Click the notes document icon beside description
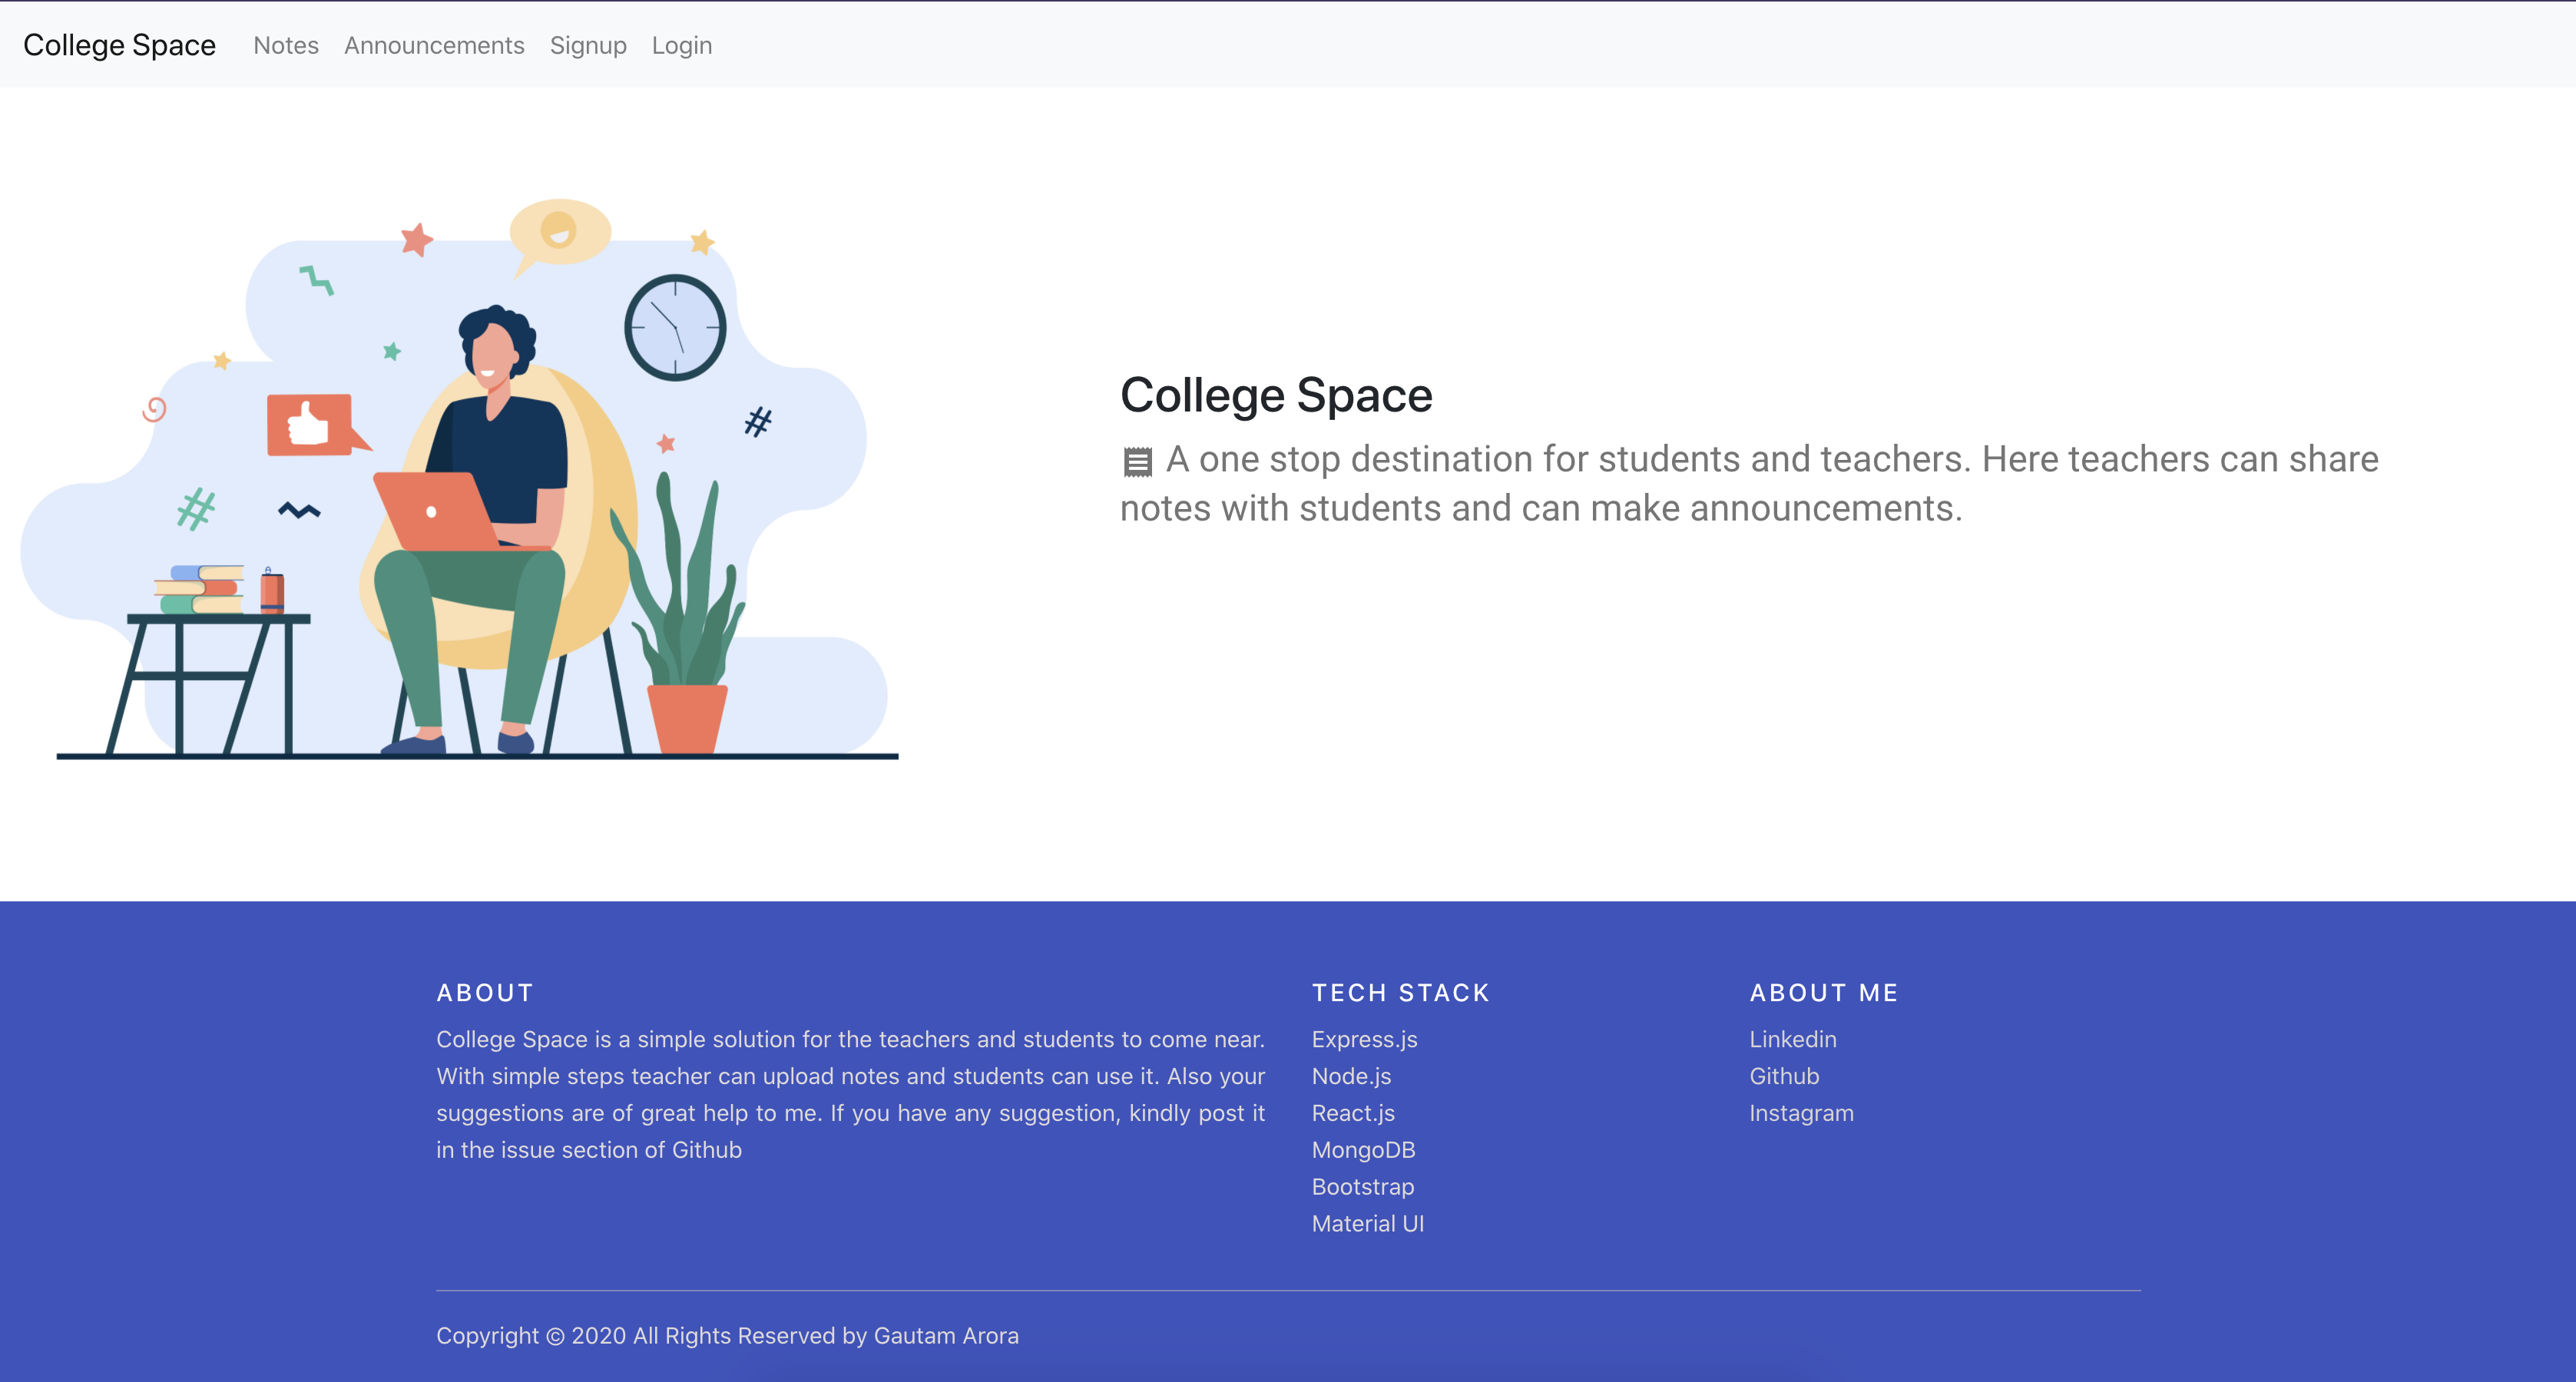 [1137, 461]
